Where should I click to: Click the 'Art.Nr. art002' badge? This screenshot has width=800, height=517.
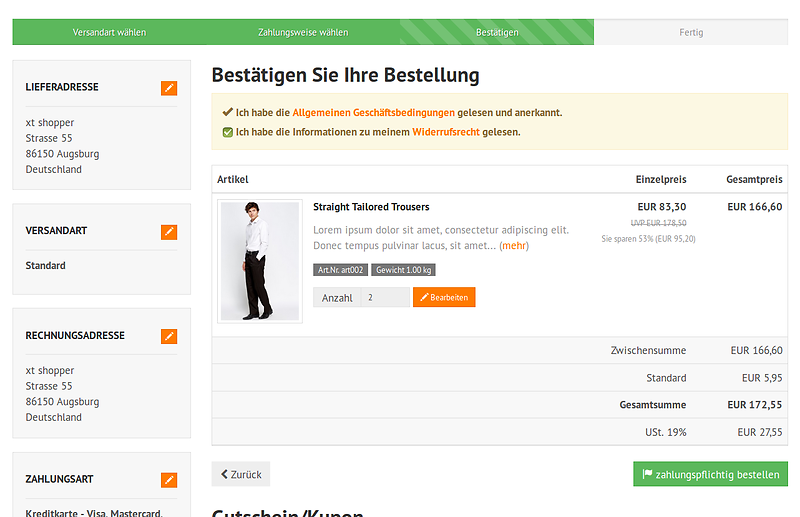[x=340, y=270]
